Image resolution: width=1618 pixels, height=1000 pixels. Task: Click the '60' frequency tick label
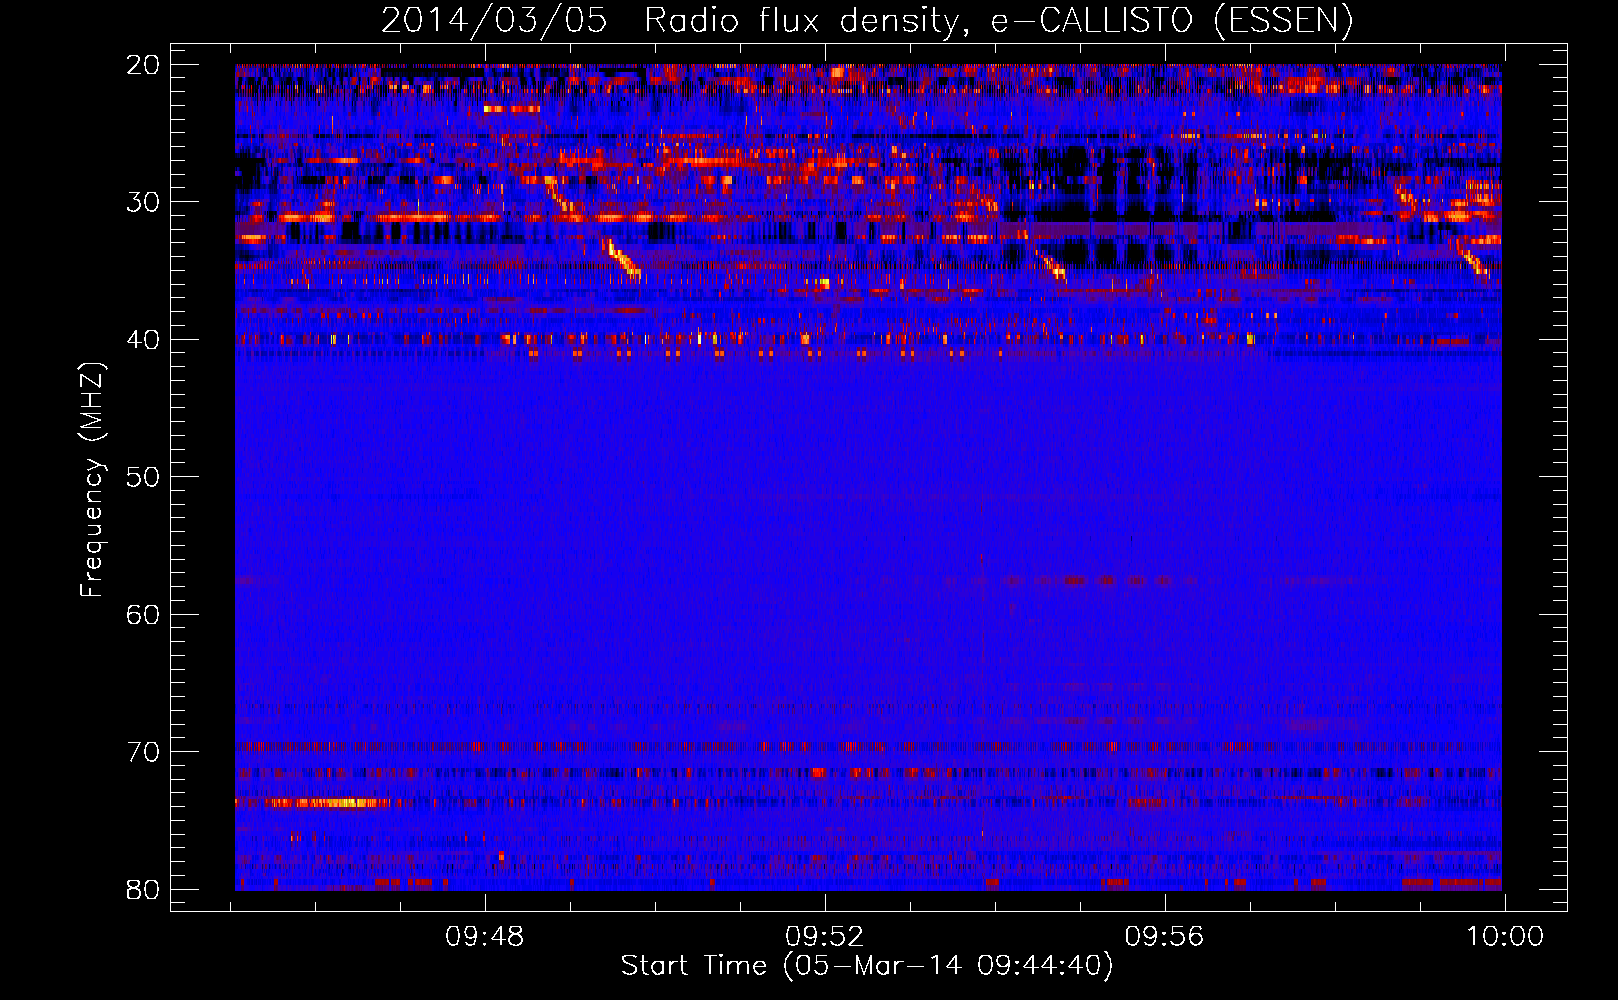click(x=143, y=614)
